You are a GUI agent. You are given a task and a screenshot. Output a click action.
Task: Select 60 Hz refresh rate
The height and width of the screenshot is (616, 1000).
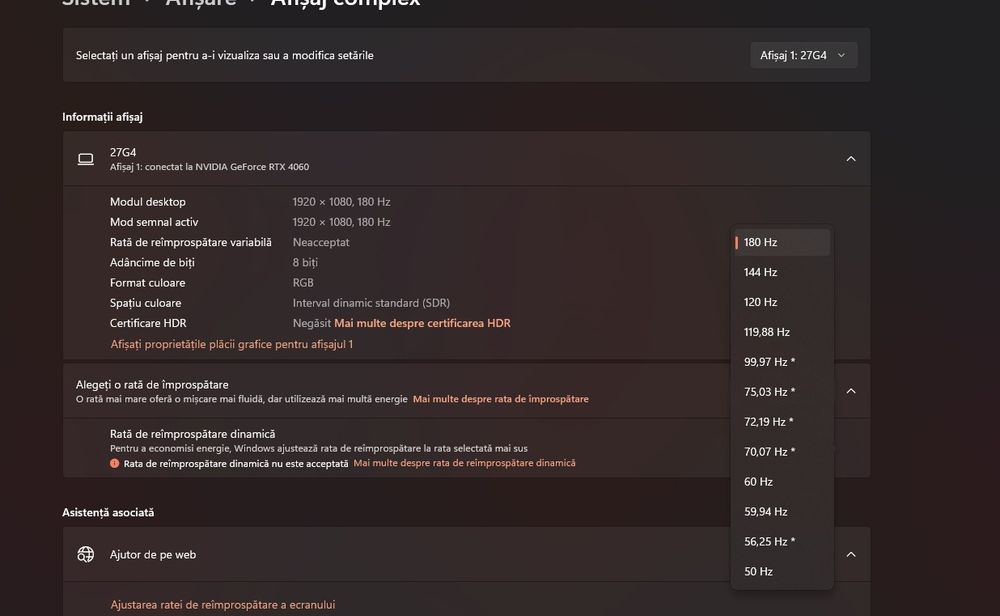(x=782, y=482)
